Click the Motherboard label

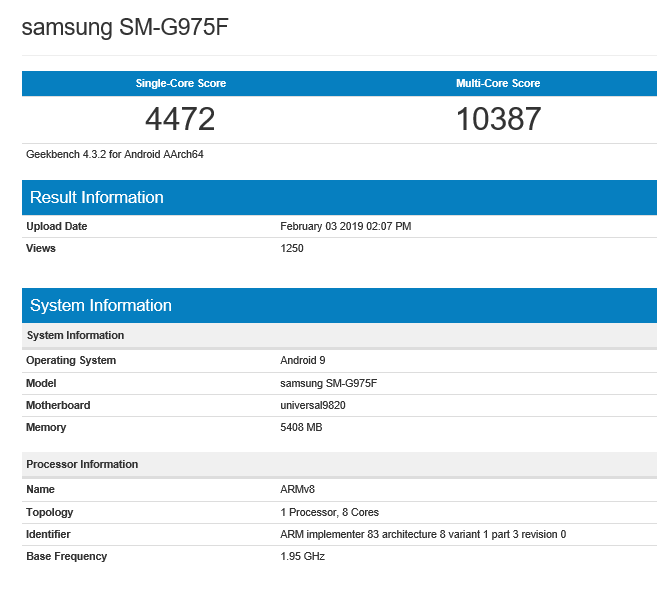tap(58, 405)
